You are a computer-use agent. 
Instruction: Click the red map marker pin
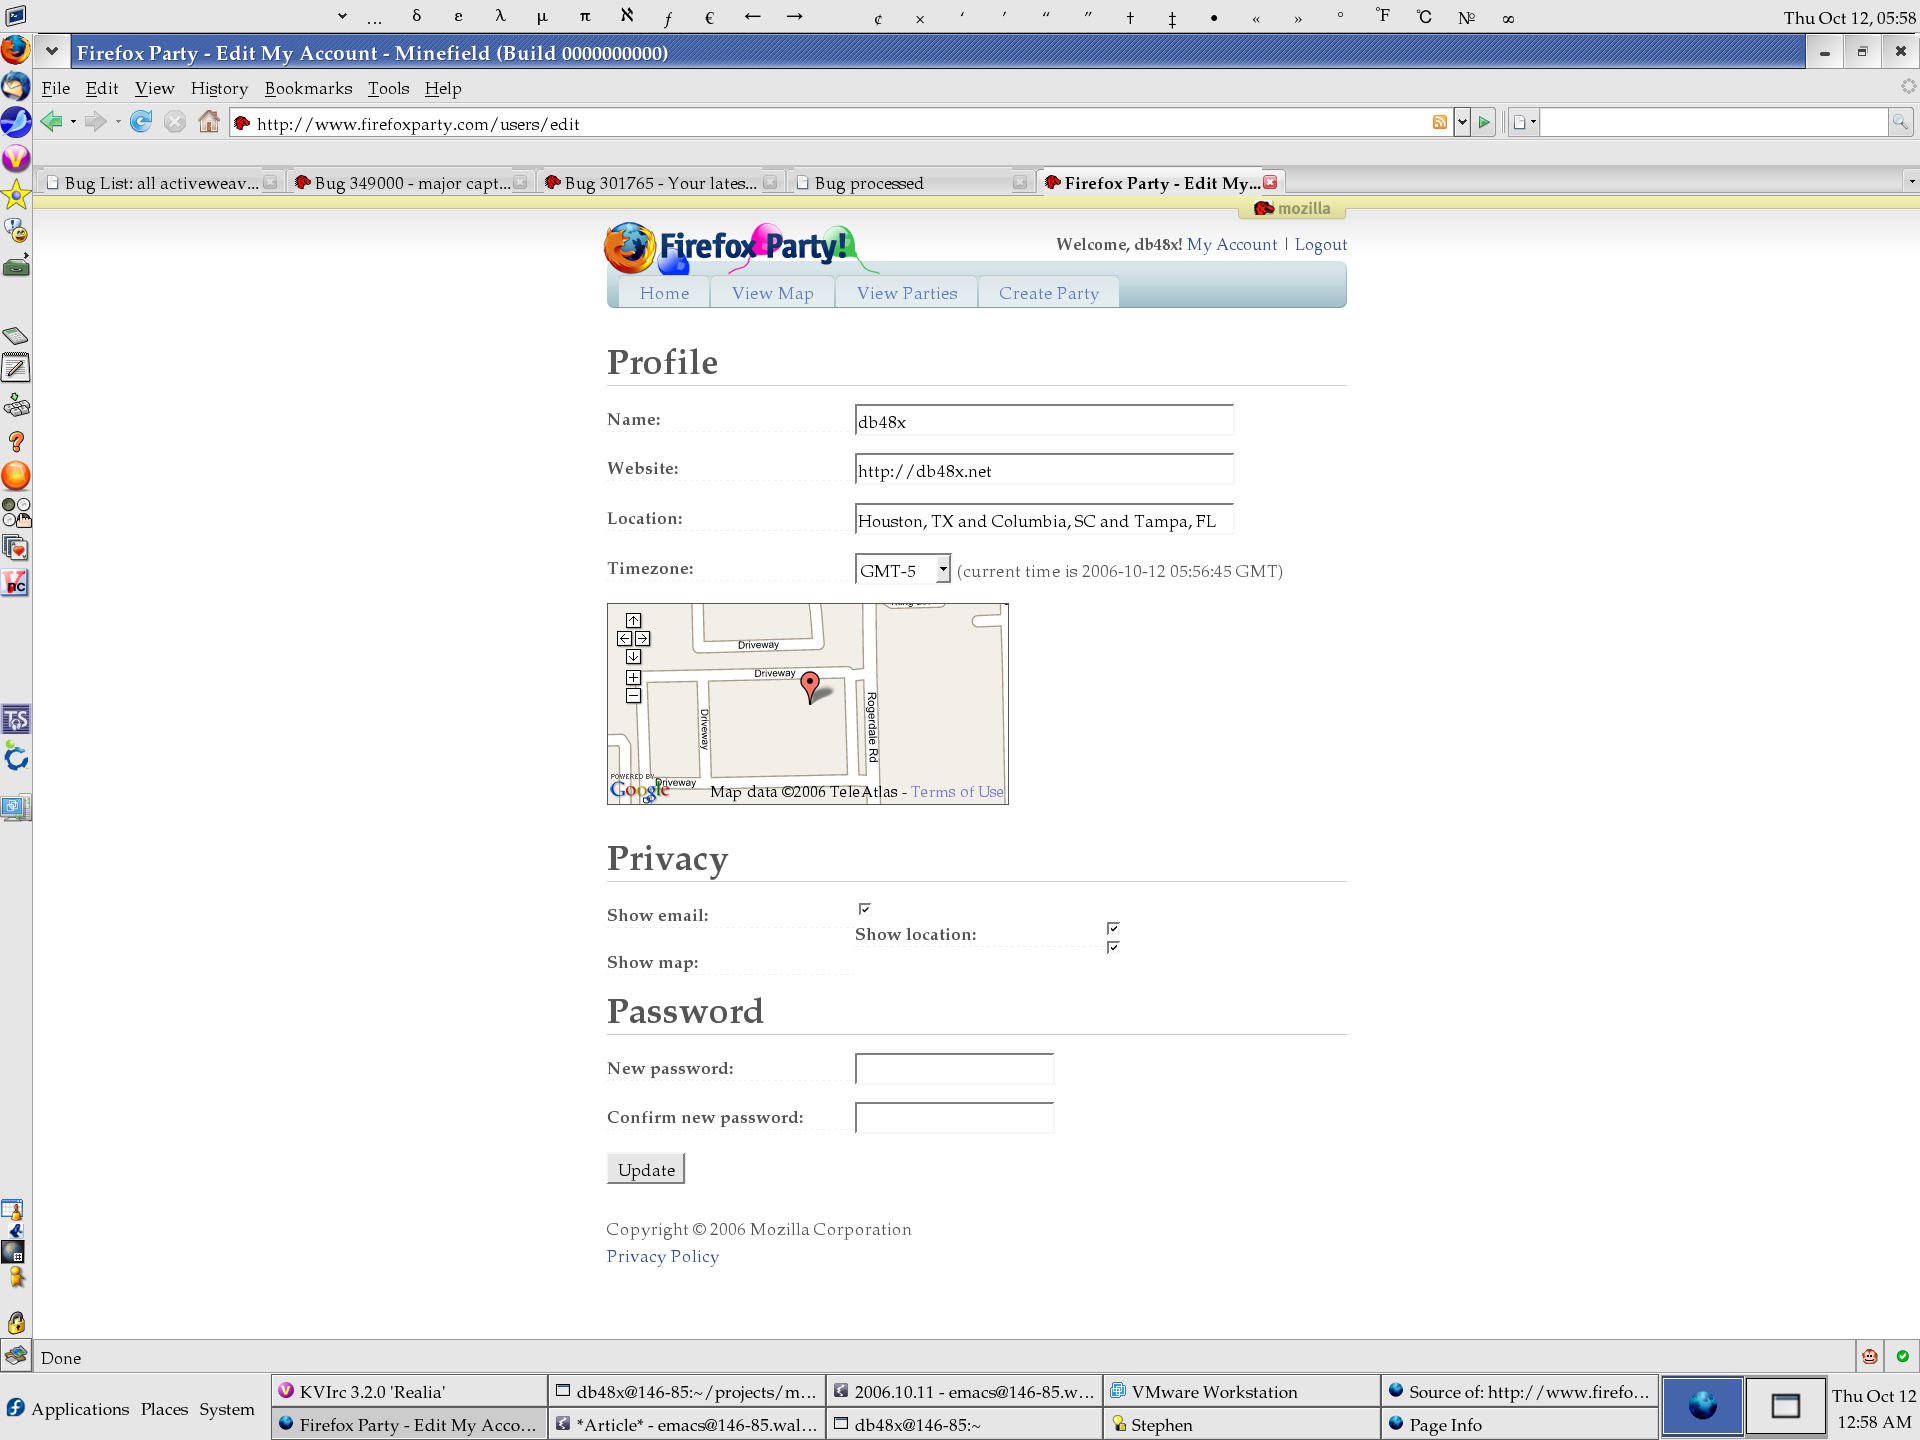pyautogui.click(x=810, y=687)
